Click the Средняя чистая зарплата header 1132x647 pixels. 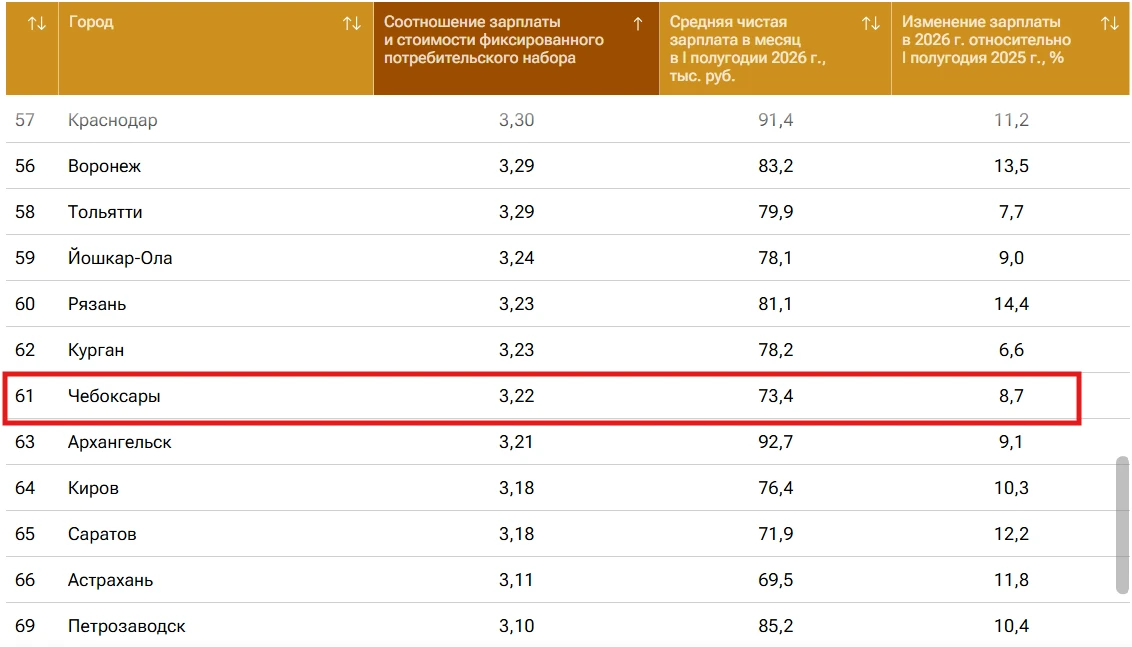(x=775, y=48)
